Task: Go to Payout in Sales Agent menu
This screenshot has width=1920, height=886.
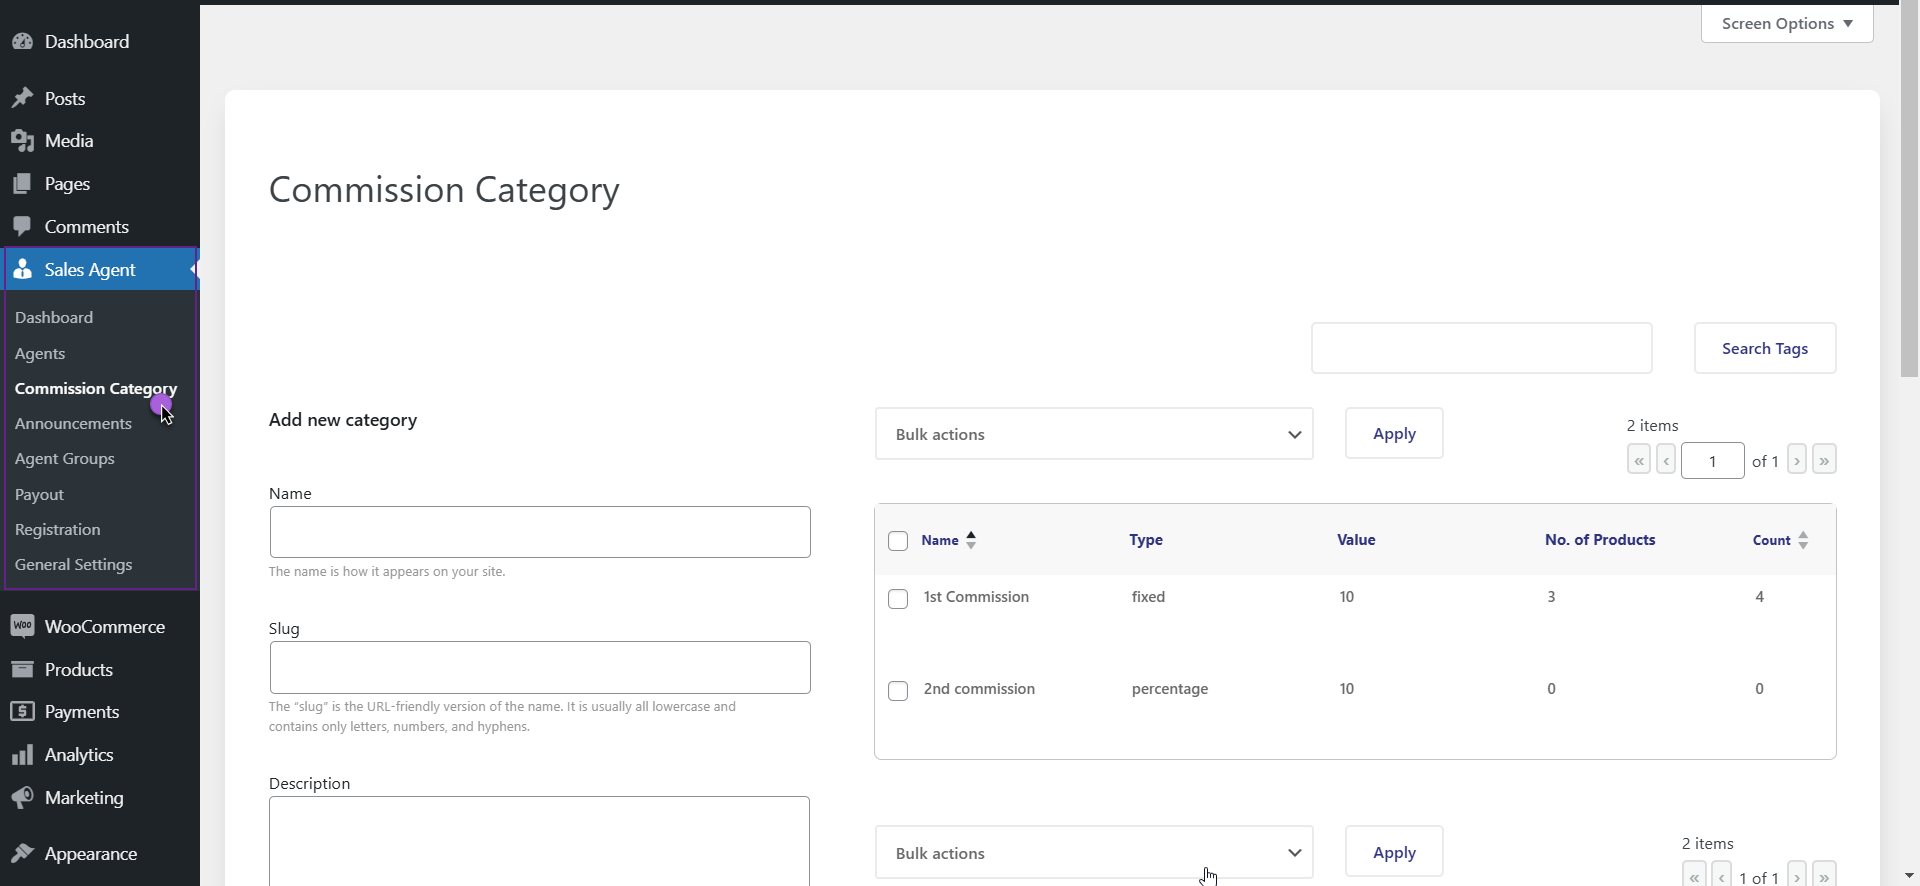Action: pos(40,495)
